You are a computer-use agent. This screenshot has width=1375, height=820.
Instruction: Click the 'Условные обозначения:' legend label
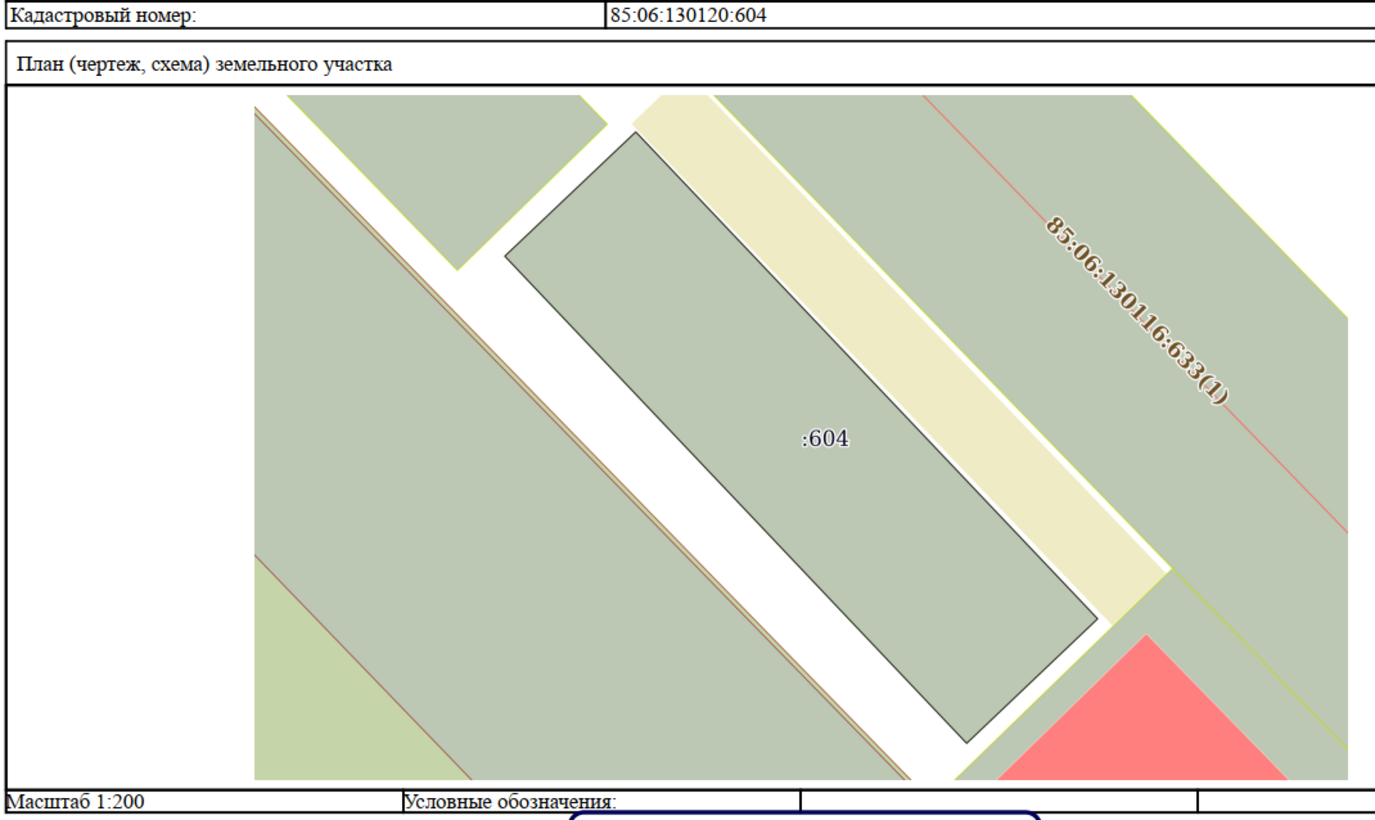510,802
